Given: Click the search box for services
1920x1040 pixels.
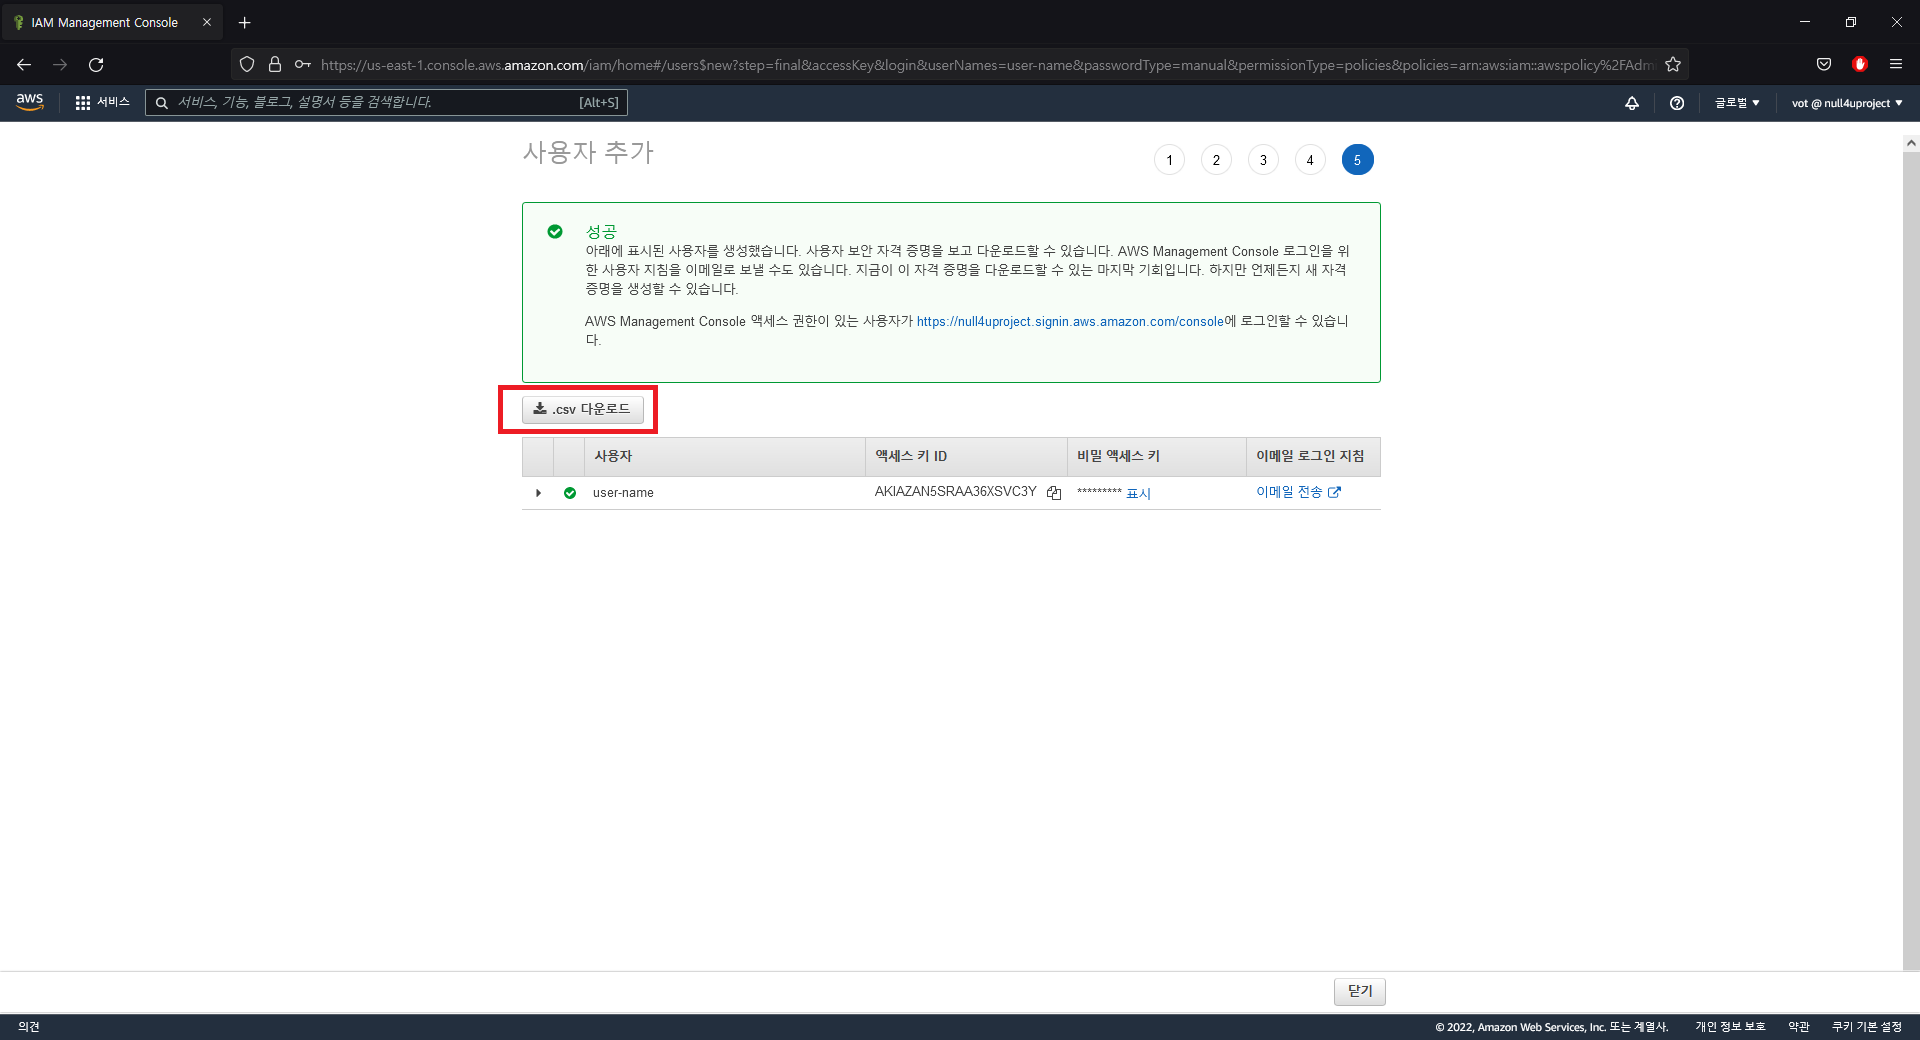Looking at the screenshot, I should 386,102.
